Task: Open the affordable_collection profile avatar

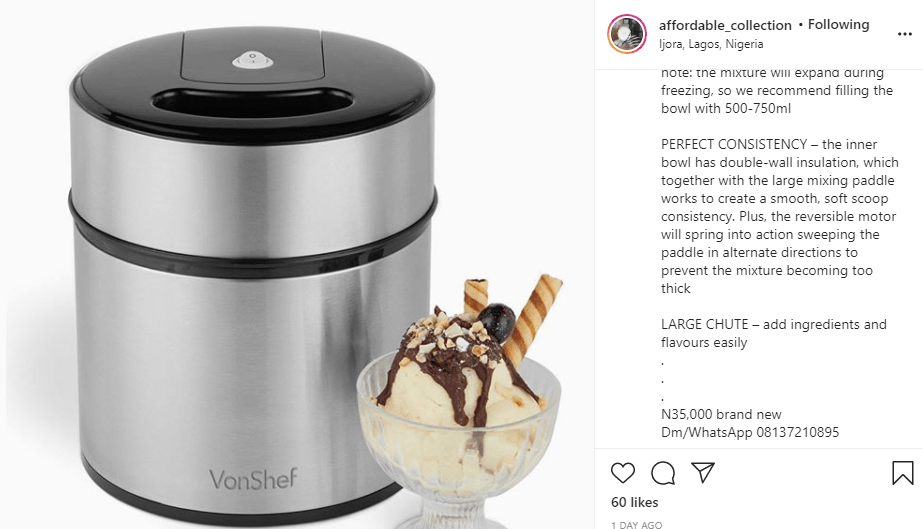Action: [627, 34]
